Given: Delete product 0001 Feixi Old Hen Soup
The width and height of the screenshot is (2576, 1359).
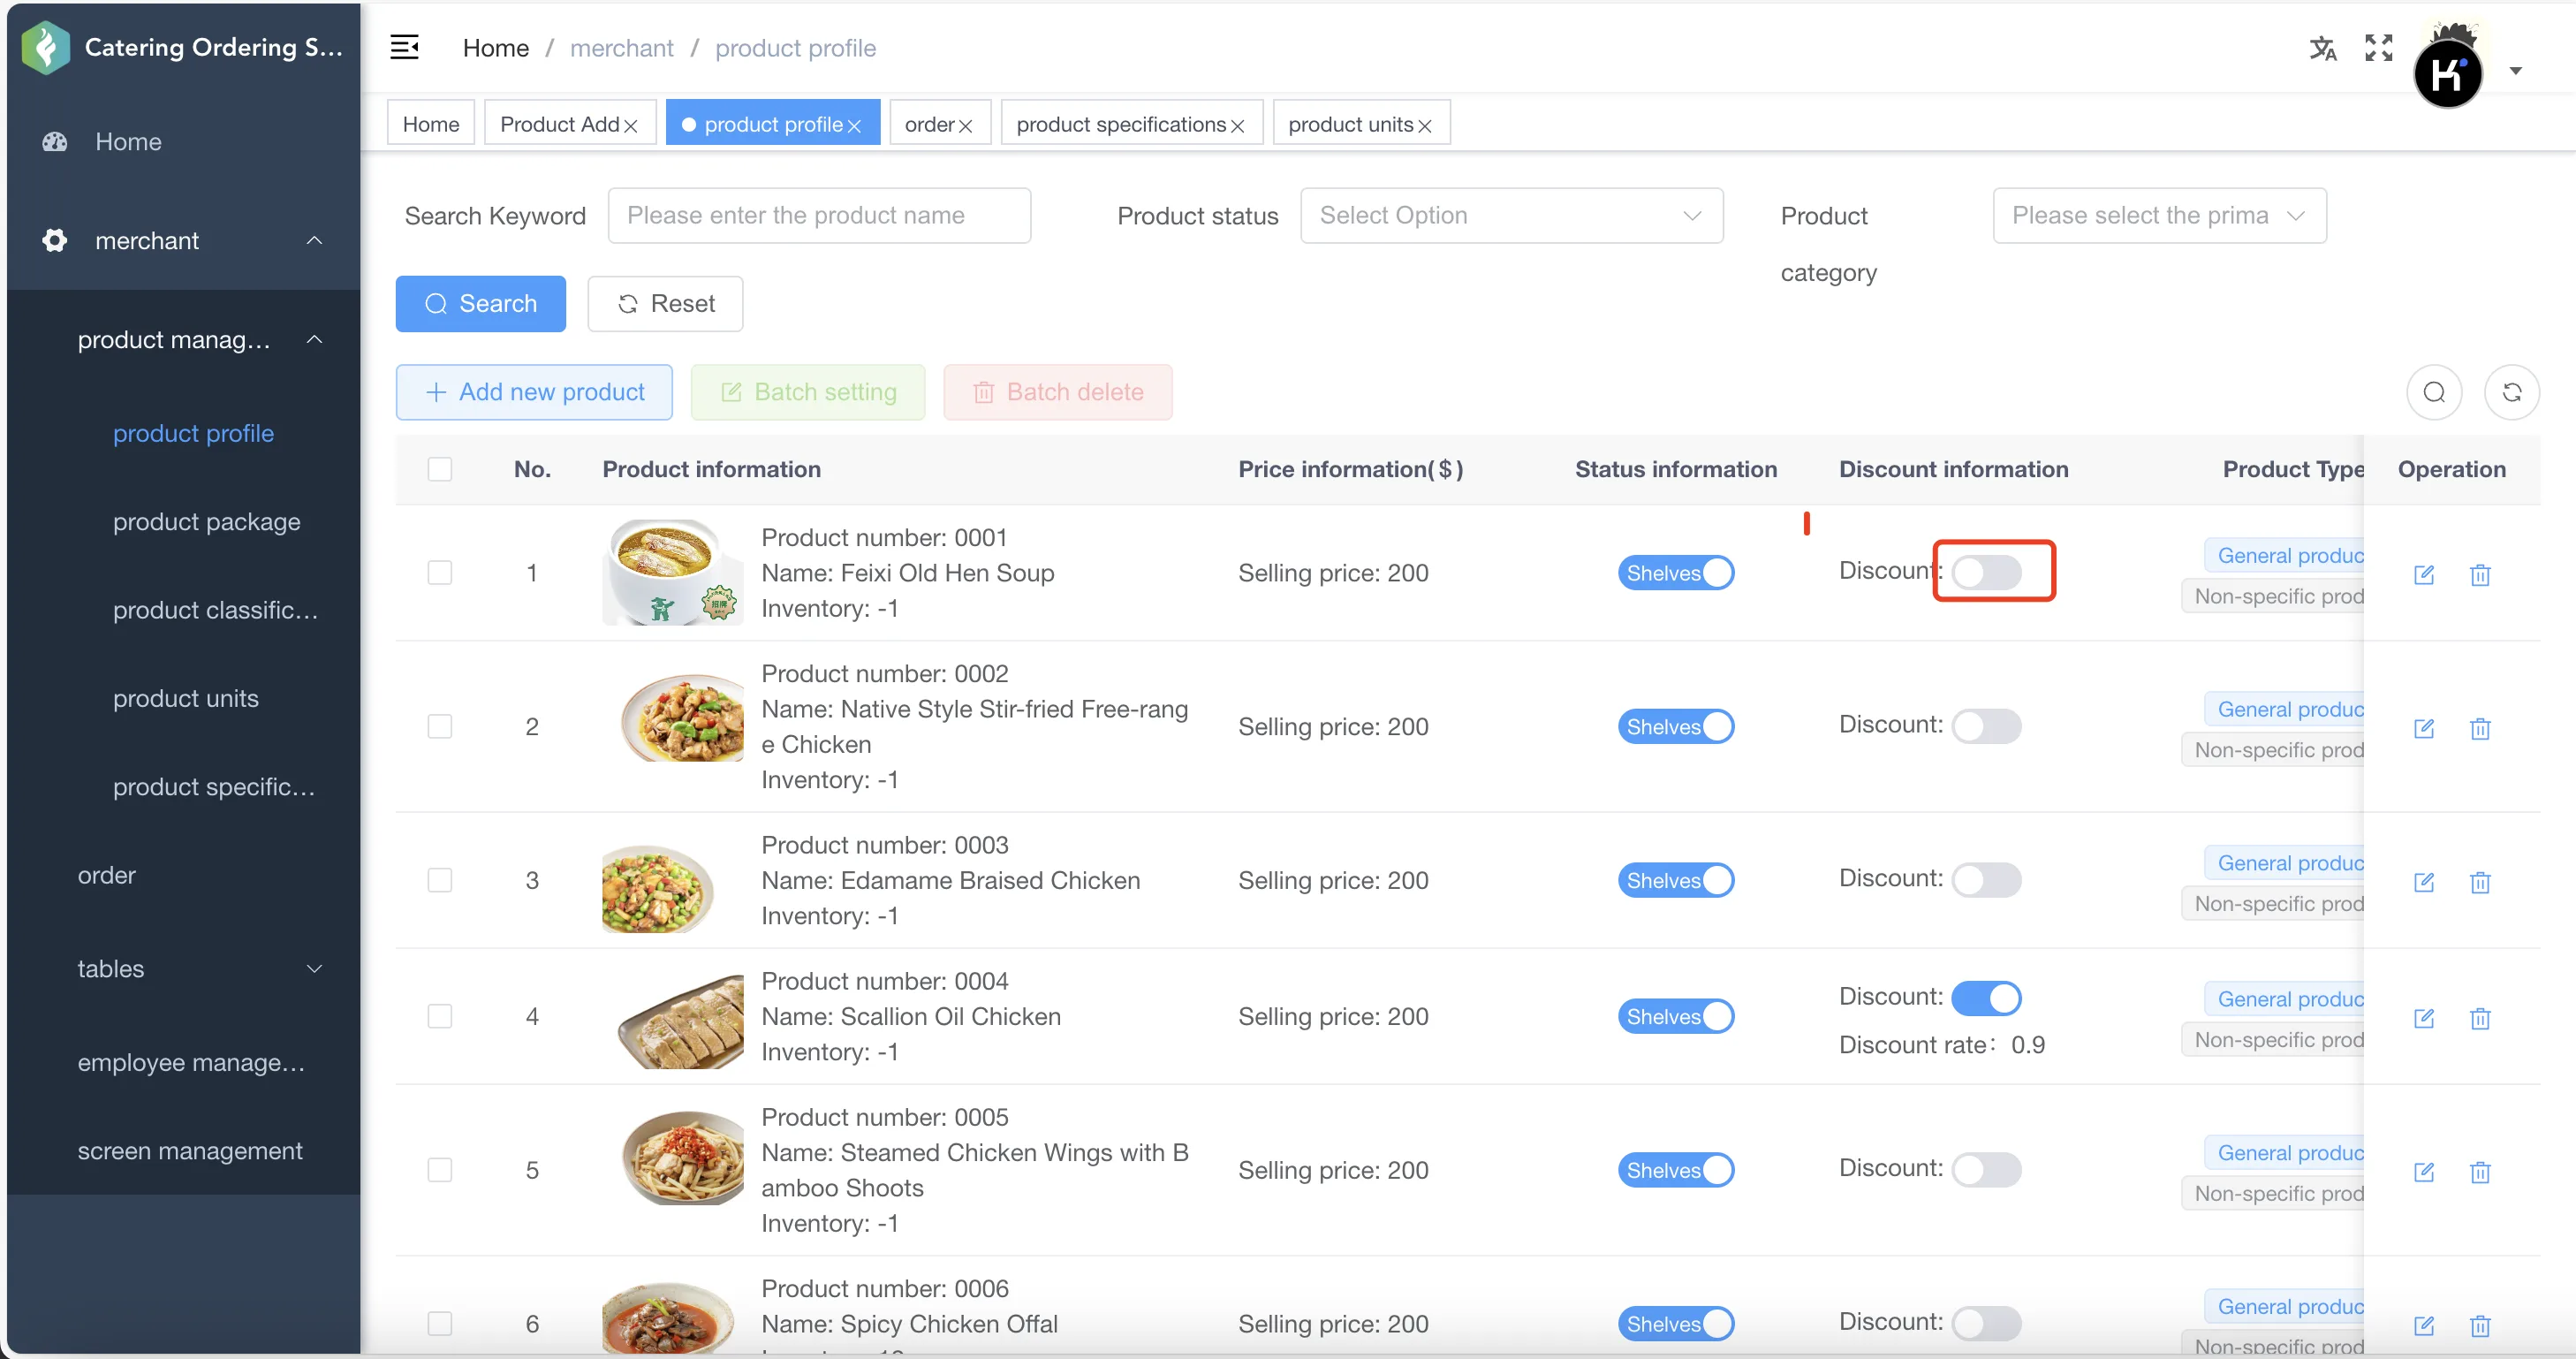Looking at the screenshot, I should (x=2480, y=574).
